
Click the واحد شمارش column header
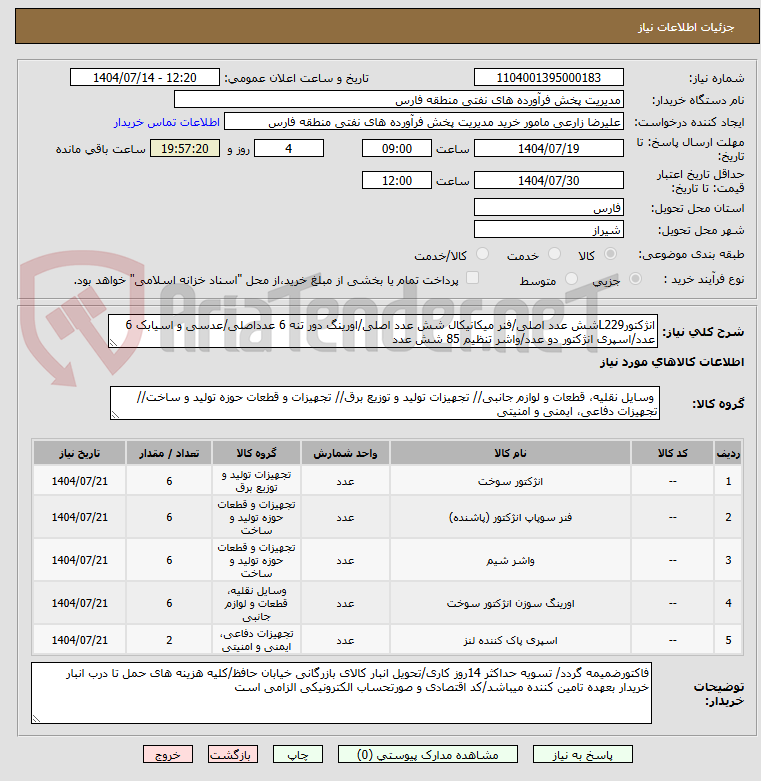pyautogui.click(x=345, y=453)
